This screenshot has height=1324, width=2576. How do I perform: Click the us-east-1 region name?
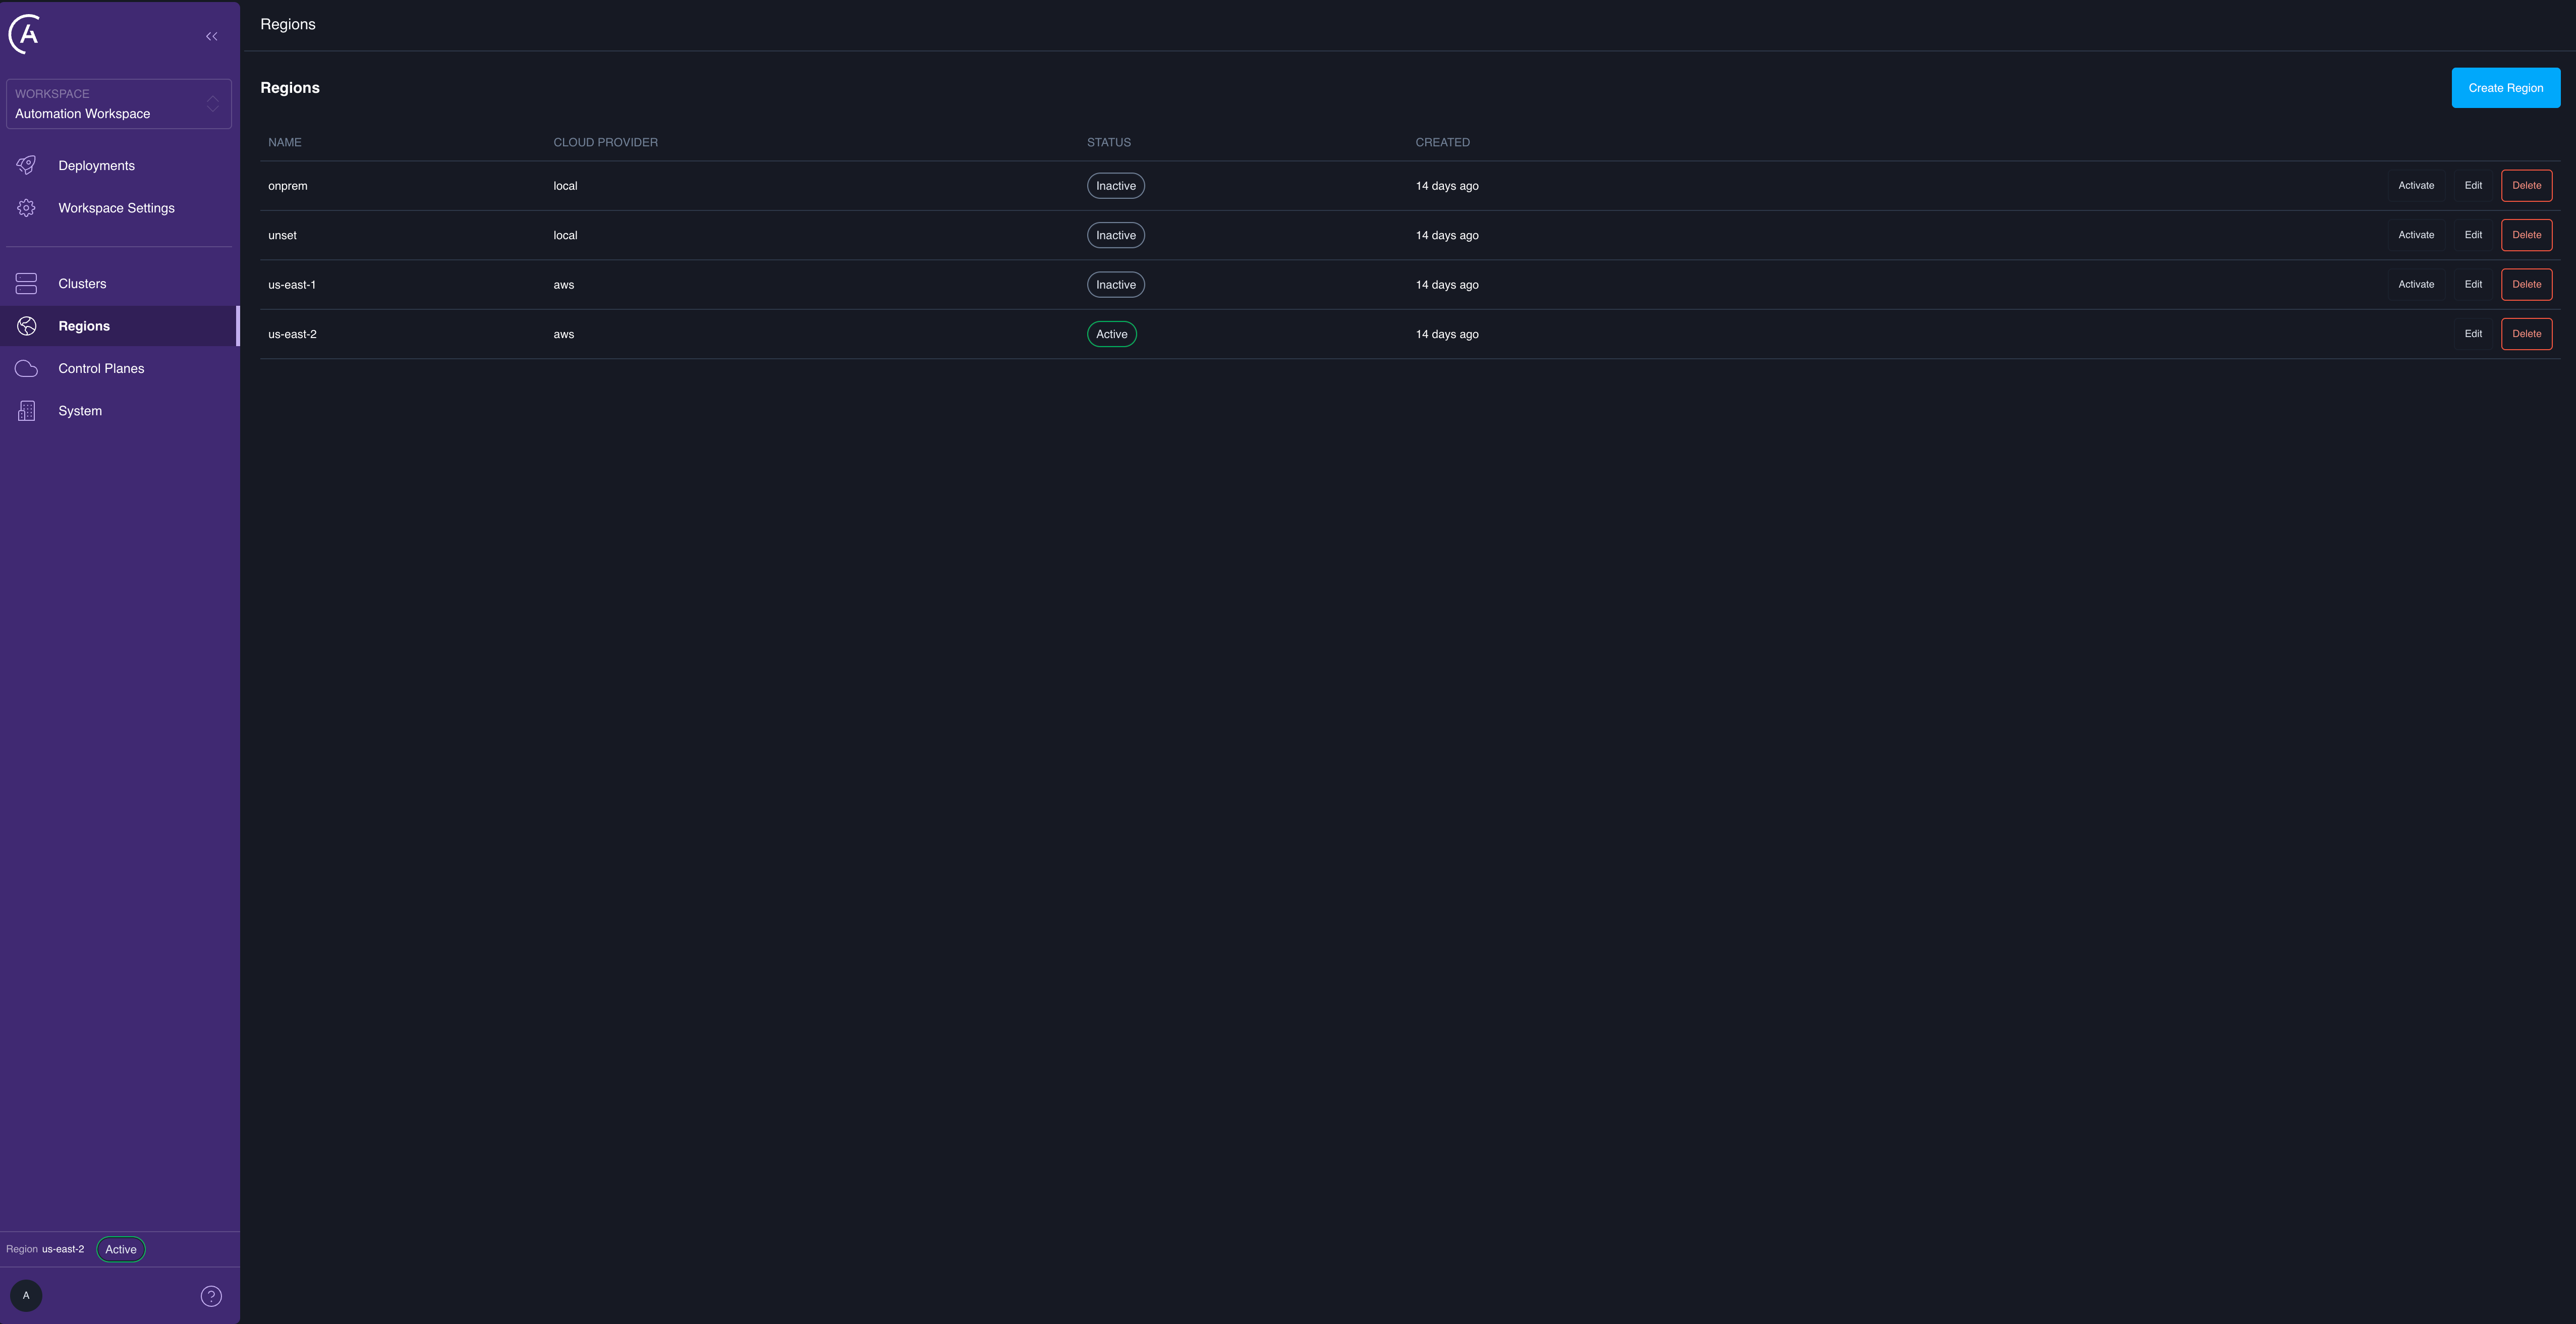tap(292, 285)
